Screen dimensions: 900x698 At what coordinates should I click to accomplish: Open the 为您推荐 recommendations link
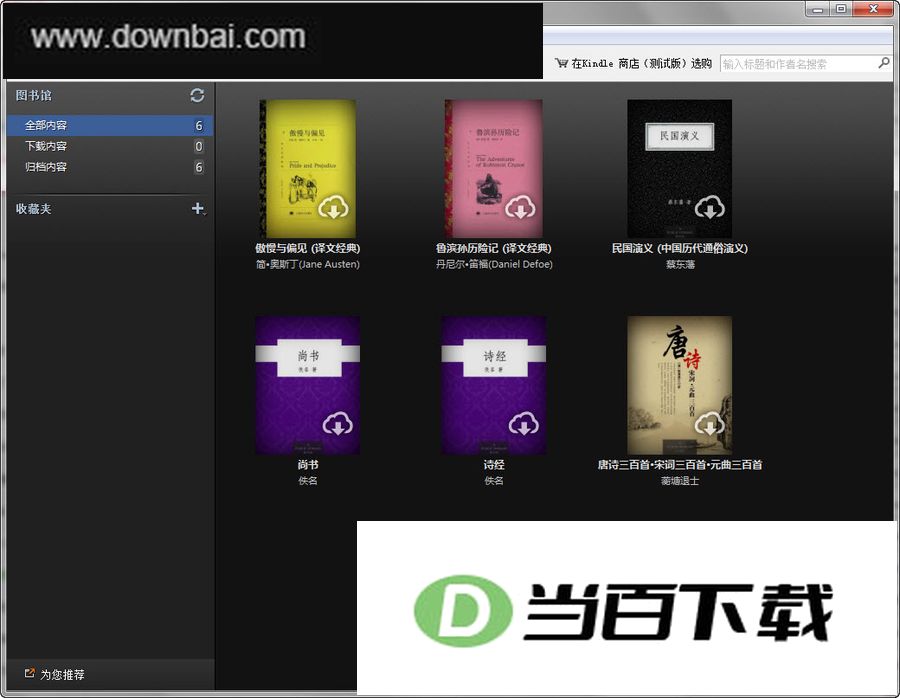(x=62, y=674)
